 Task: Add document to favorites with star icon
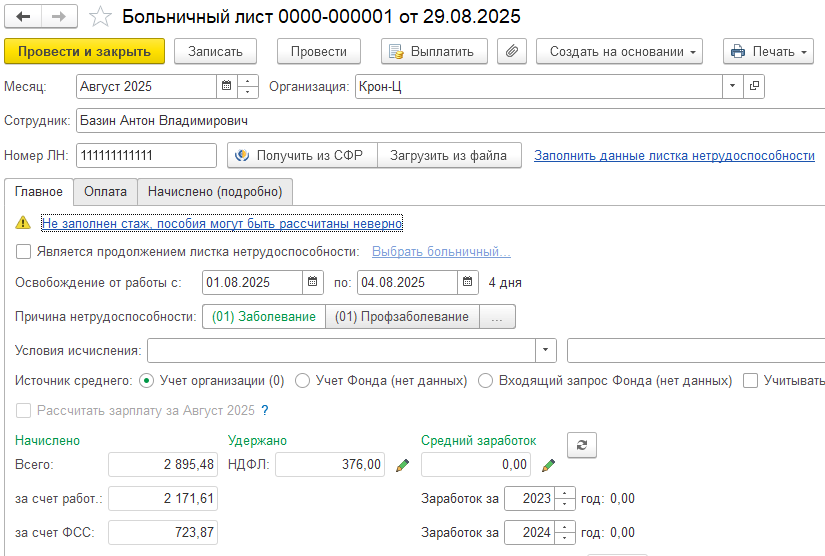pos(100,17)
